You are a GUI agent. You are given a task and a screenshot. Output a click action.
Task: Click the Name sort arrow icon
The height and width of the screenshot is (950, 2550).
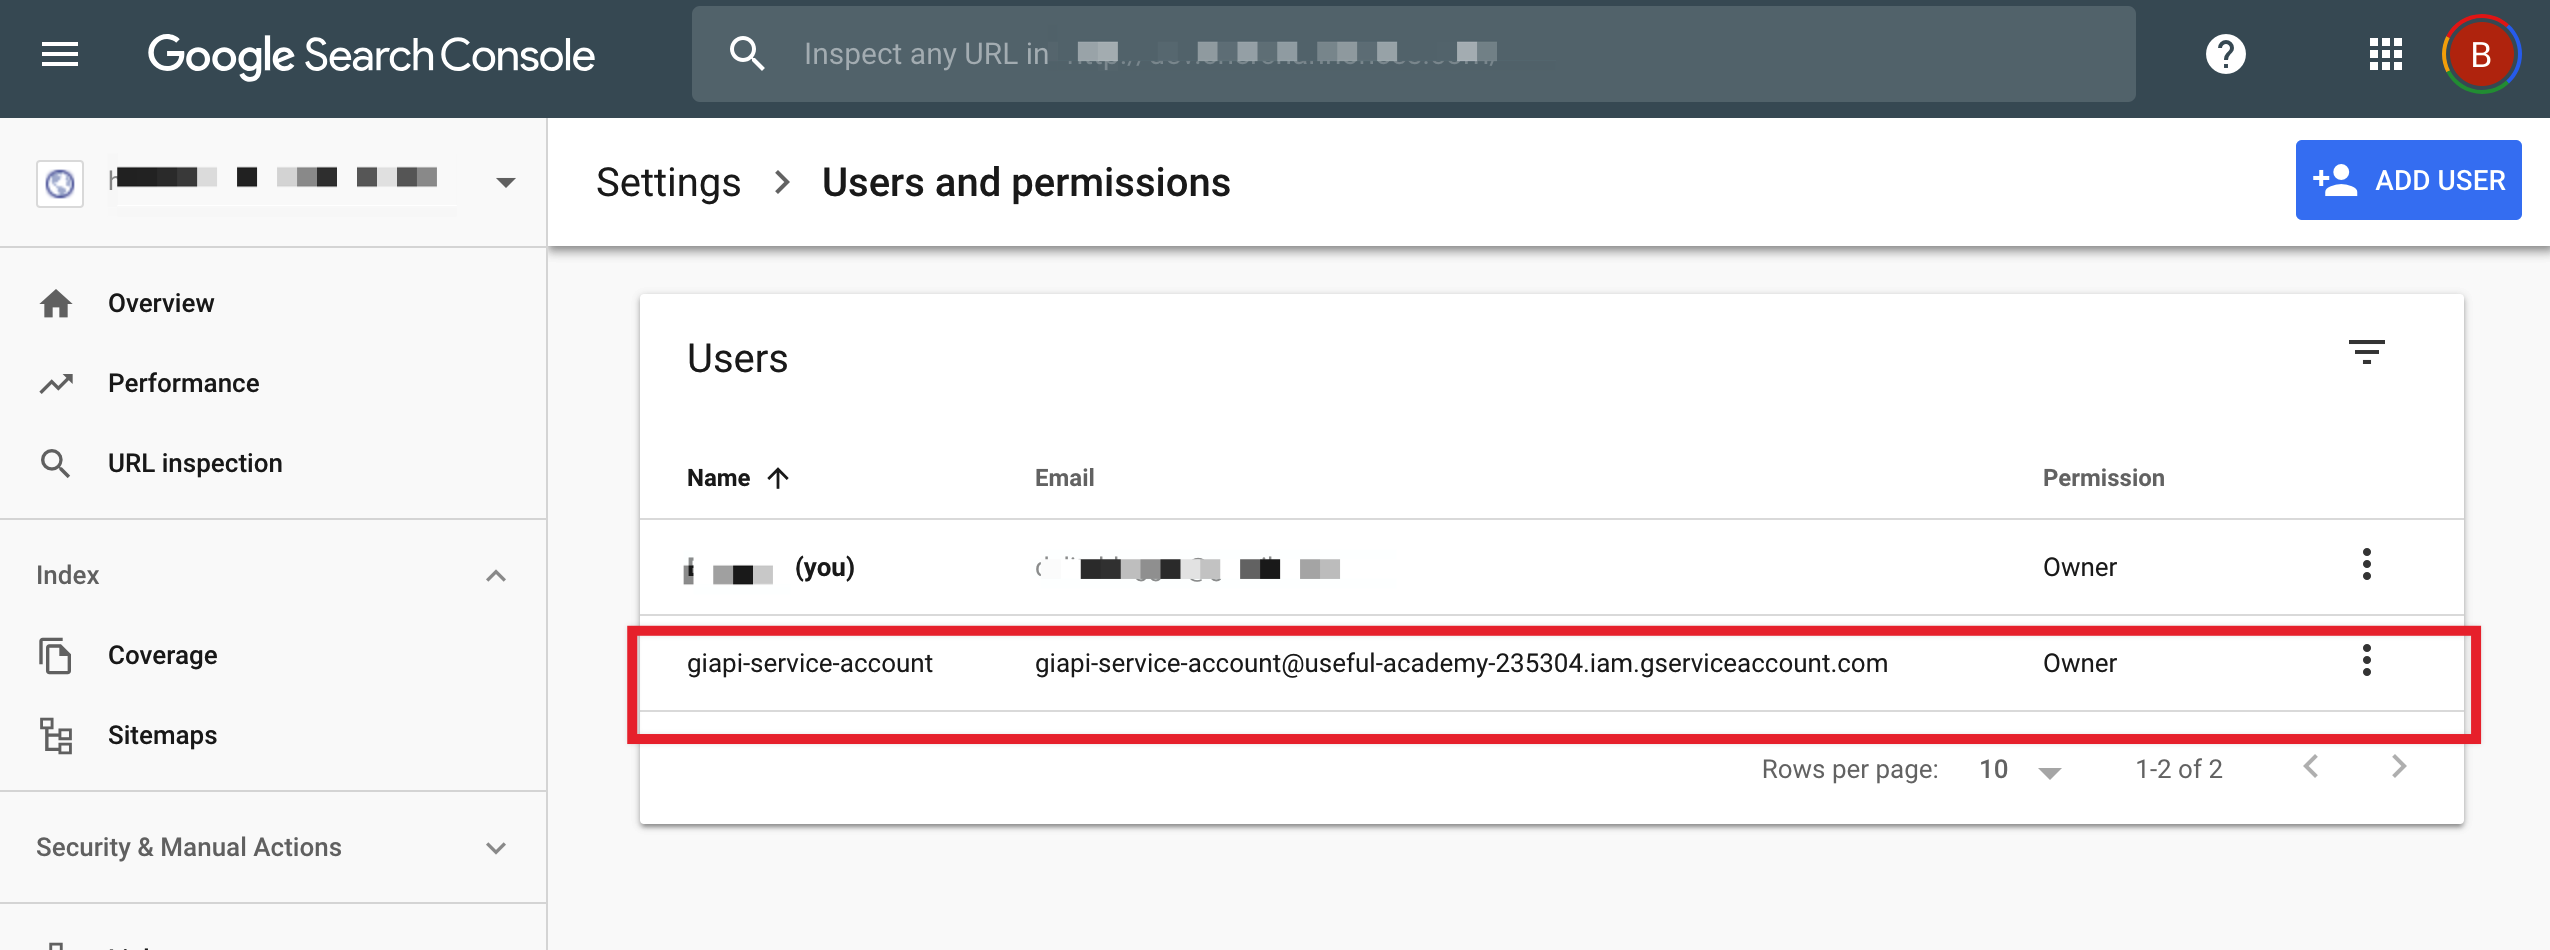778,478
